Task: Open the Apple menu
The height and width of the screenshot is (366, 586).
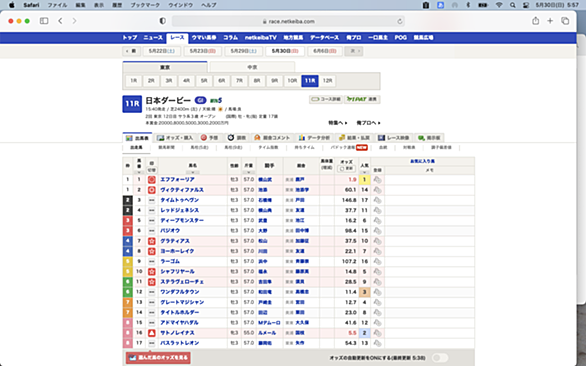Action: pos(12,5)
